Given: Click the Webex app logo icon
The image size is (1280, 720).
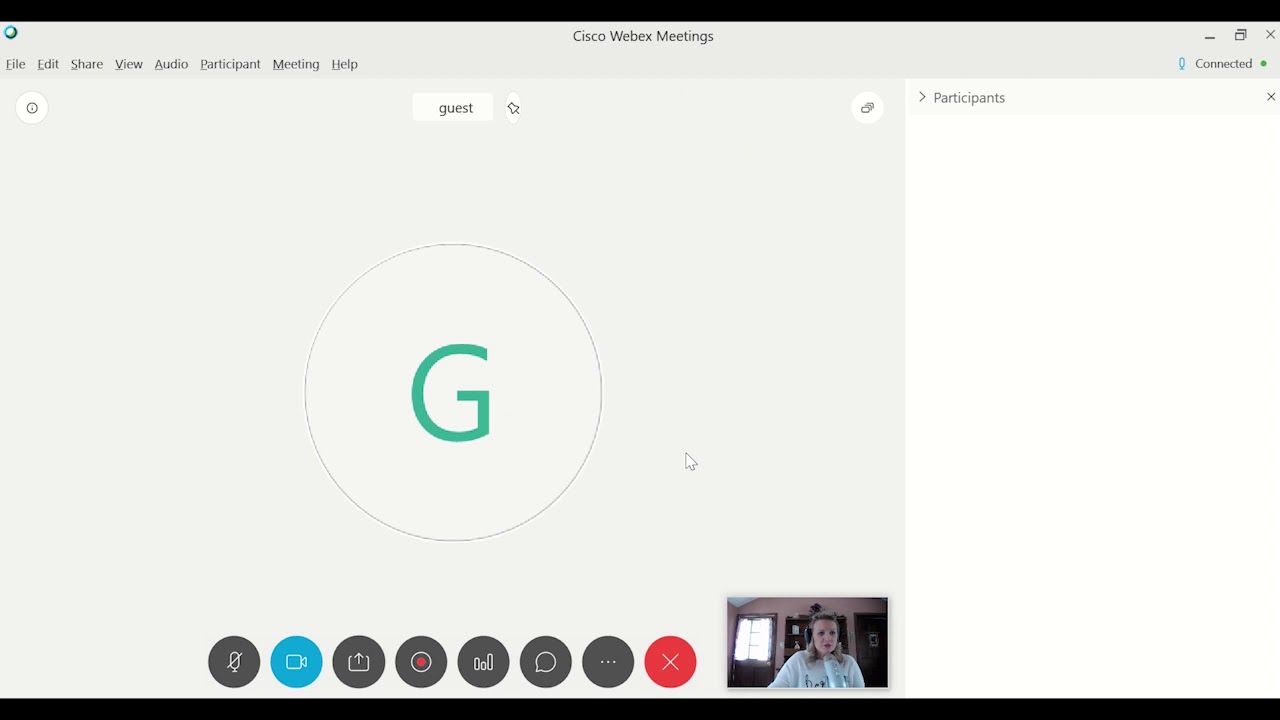Looking at the screenshot, I should click(10, 33).
